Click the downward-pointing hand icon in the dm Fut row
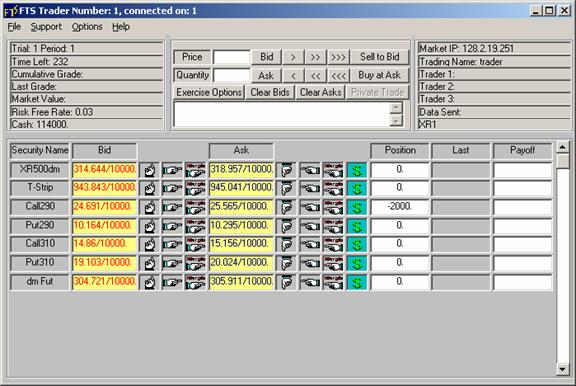576x386 pixels. coord(287,282)
